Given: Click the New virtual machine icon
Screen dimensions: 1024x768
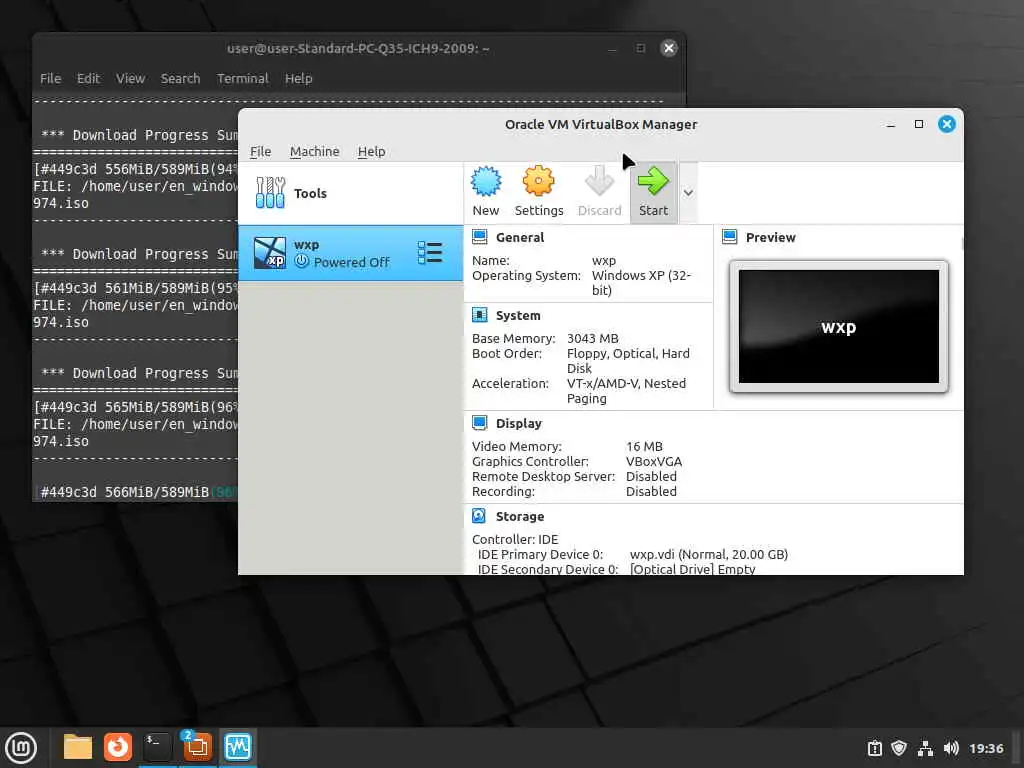Looking at the screenshot, I should [486, 182].
